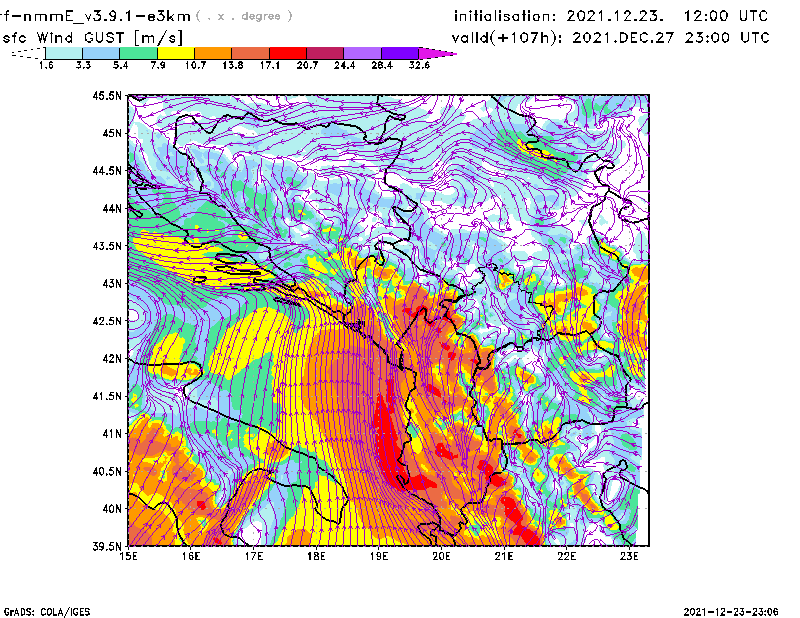Select the 44.5N latitude label
Viewport: 800px width, 618px height.
click(107, 170)
